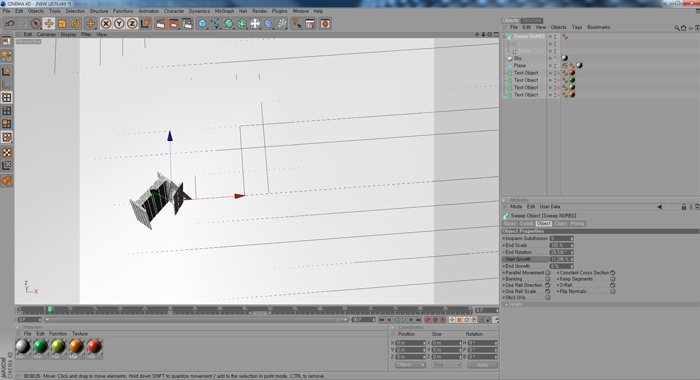The image size is (700, 380).
Task: Open the Tags menu in Objects manager
Action: pyautogui.click(x=577, y=27)
